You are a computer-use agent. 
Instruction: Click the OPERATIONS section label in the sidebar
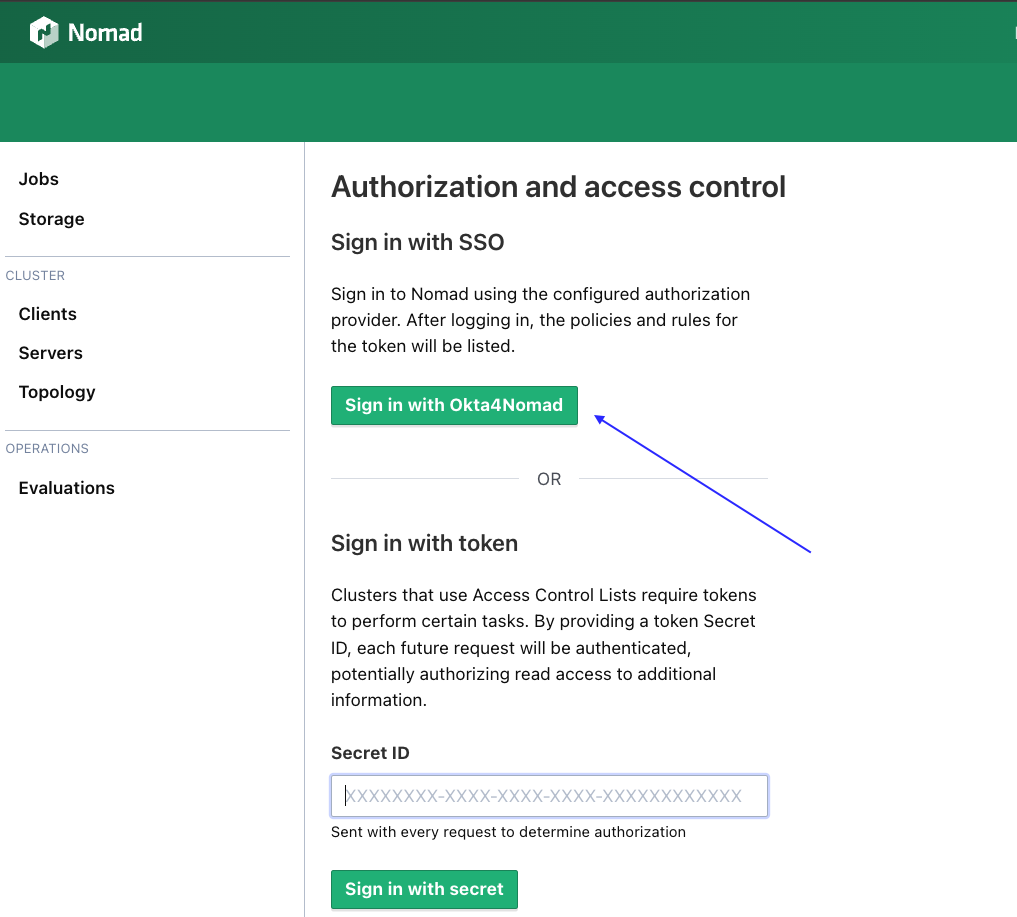(47, 449)
